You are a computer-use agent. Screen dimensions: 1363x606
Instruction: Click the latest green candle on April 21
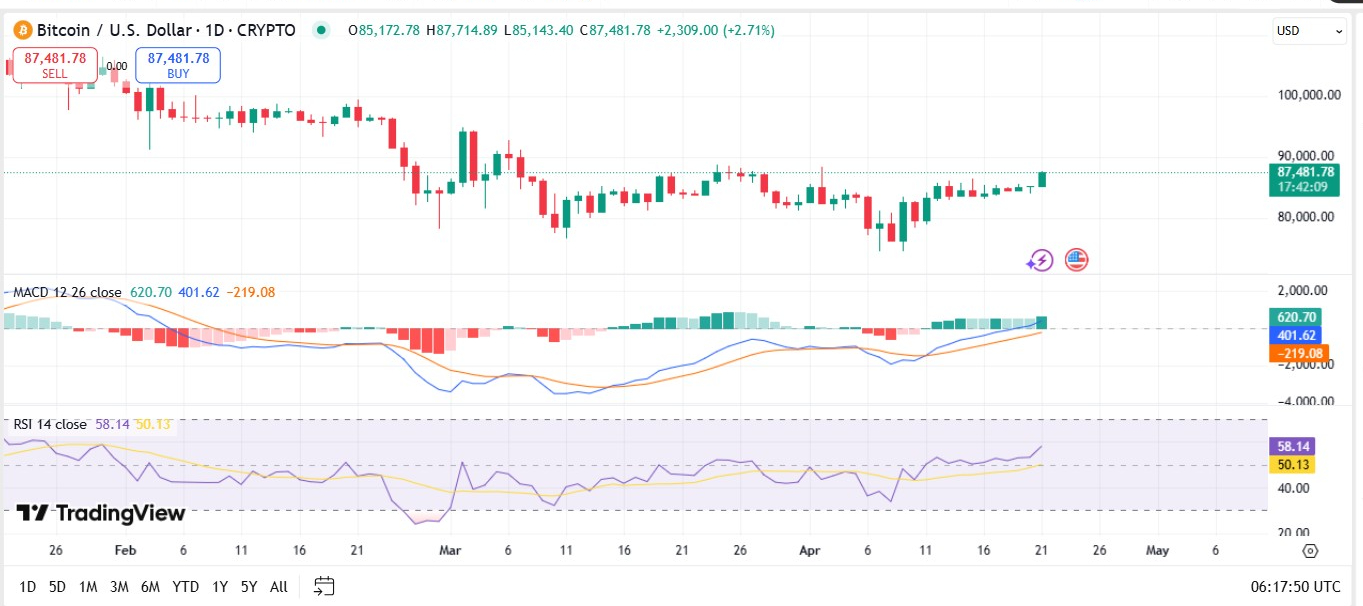pos(1042,179)
